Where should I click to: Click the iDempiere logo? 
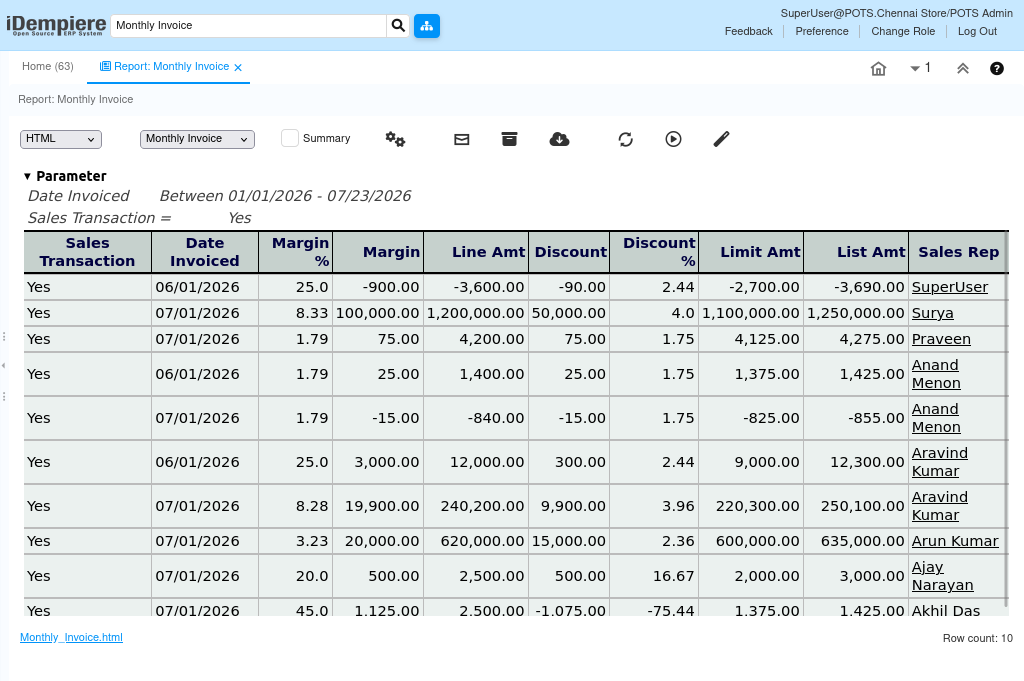56,25
